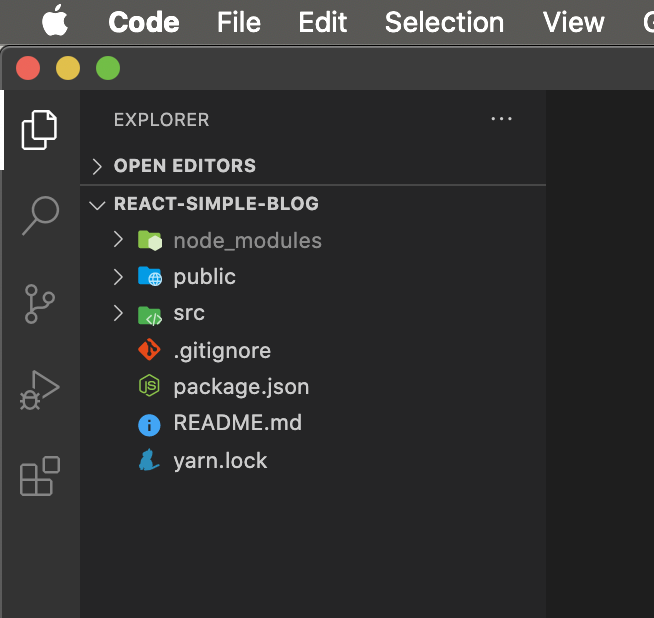
Task: Click the git icon beside .gitignore
Action: click(x=149, y=349)
